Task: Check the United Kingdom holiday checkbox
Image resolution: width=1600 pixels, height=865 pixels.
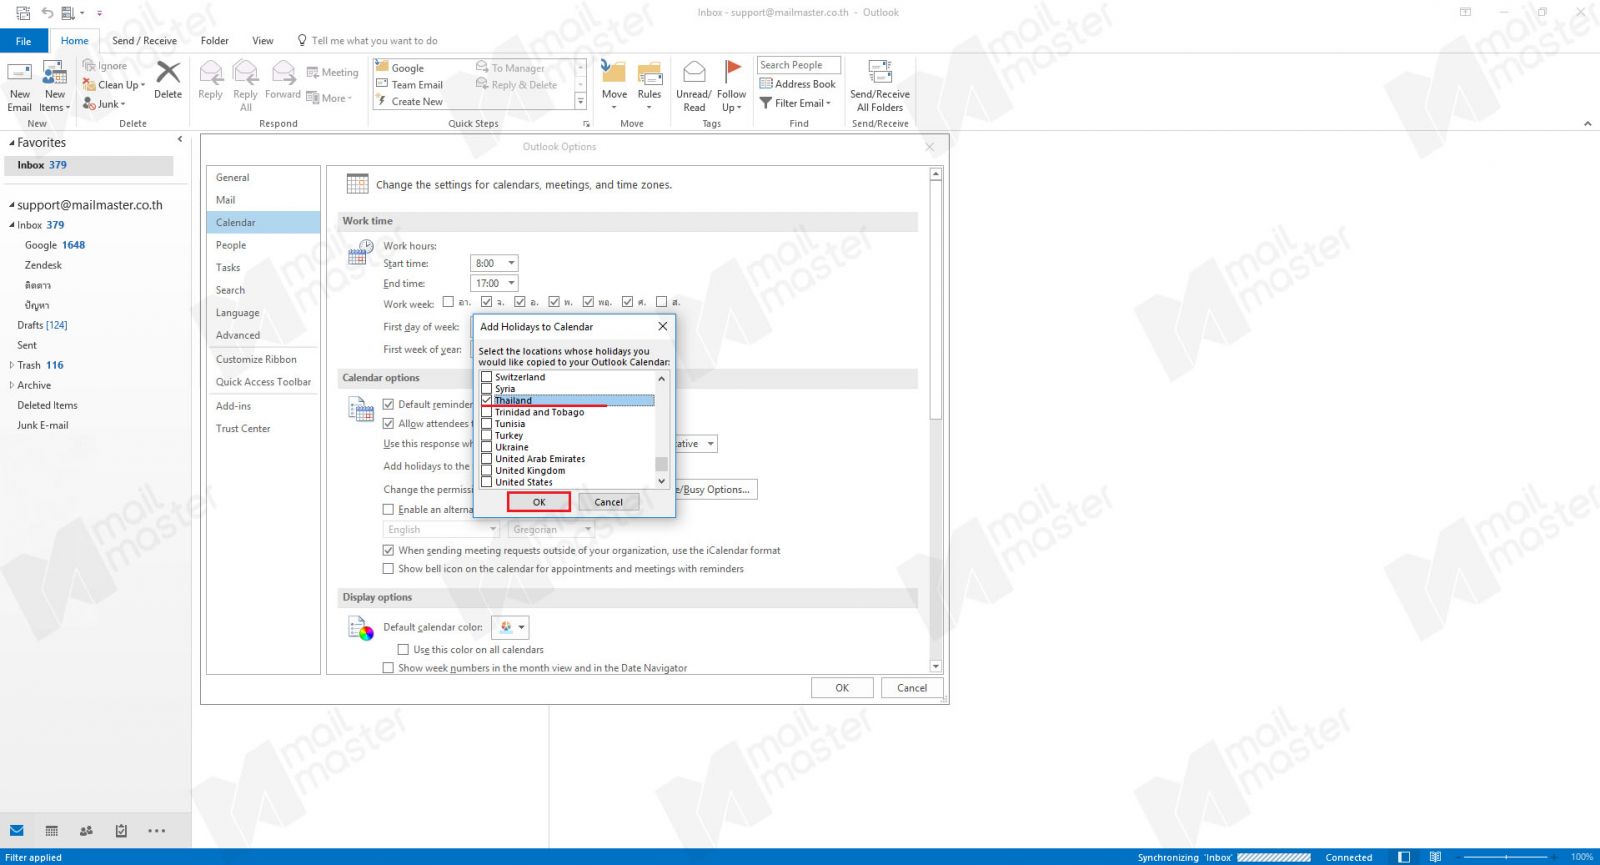Action: pyautogui.click(x=487, y=470)
